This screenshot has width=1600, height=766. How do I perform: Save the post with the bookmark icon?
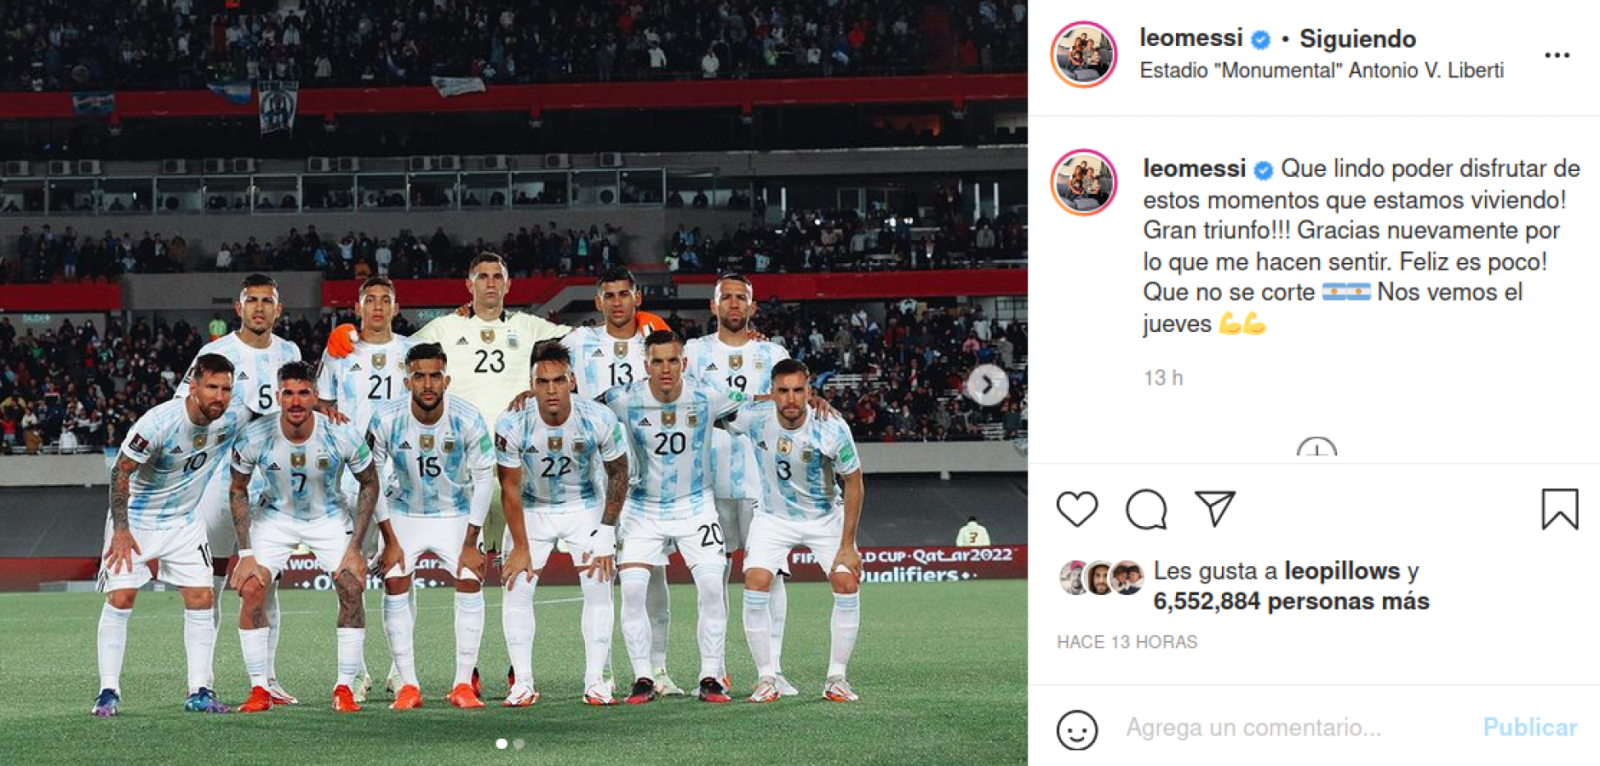coord(1559,509)
